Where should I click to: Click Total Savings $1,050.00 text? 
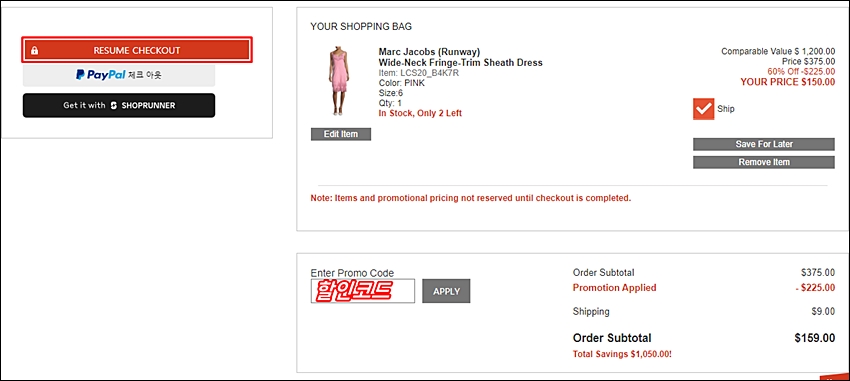pyautogui.click(x=622, y=354)
